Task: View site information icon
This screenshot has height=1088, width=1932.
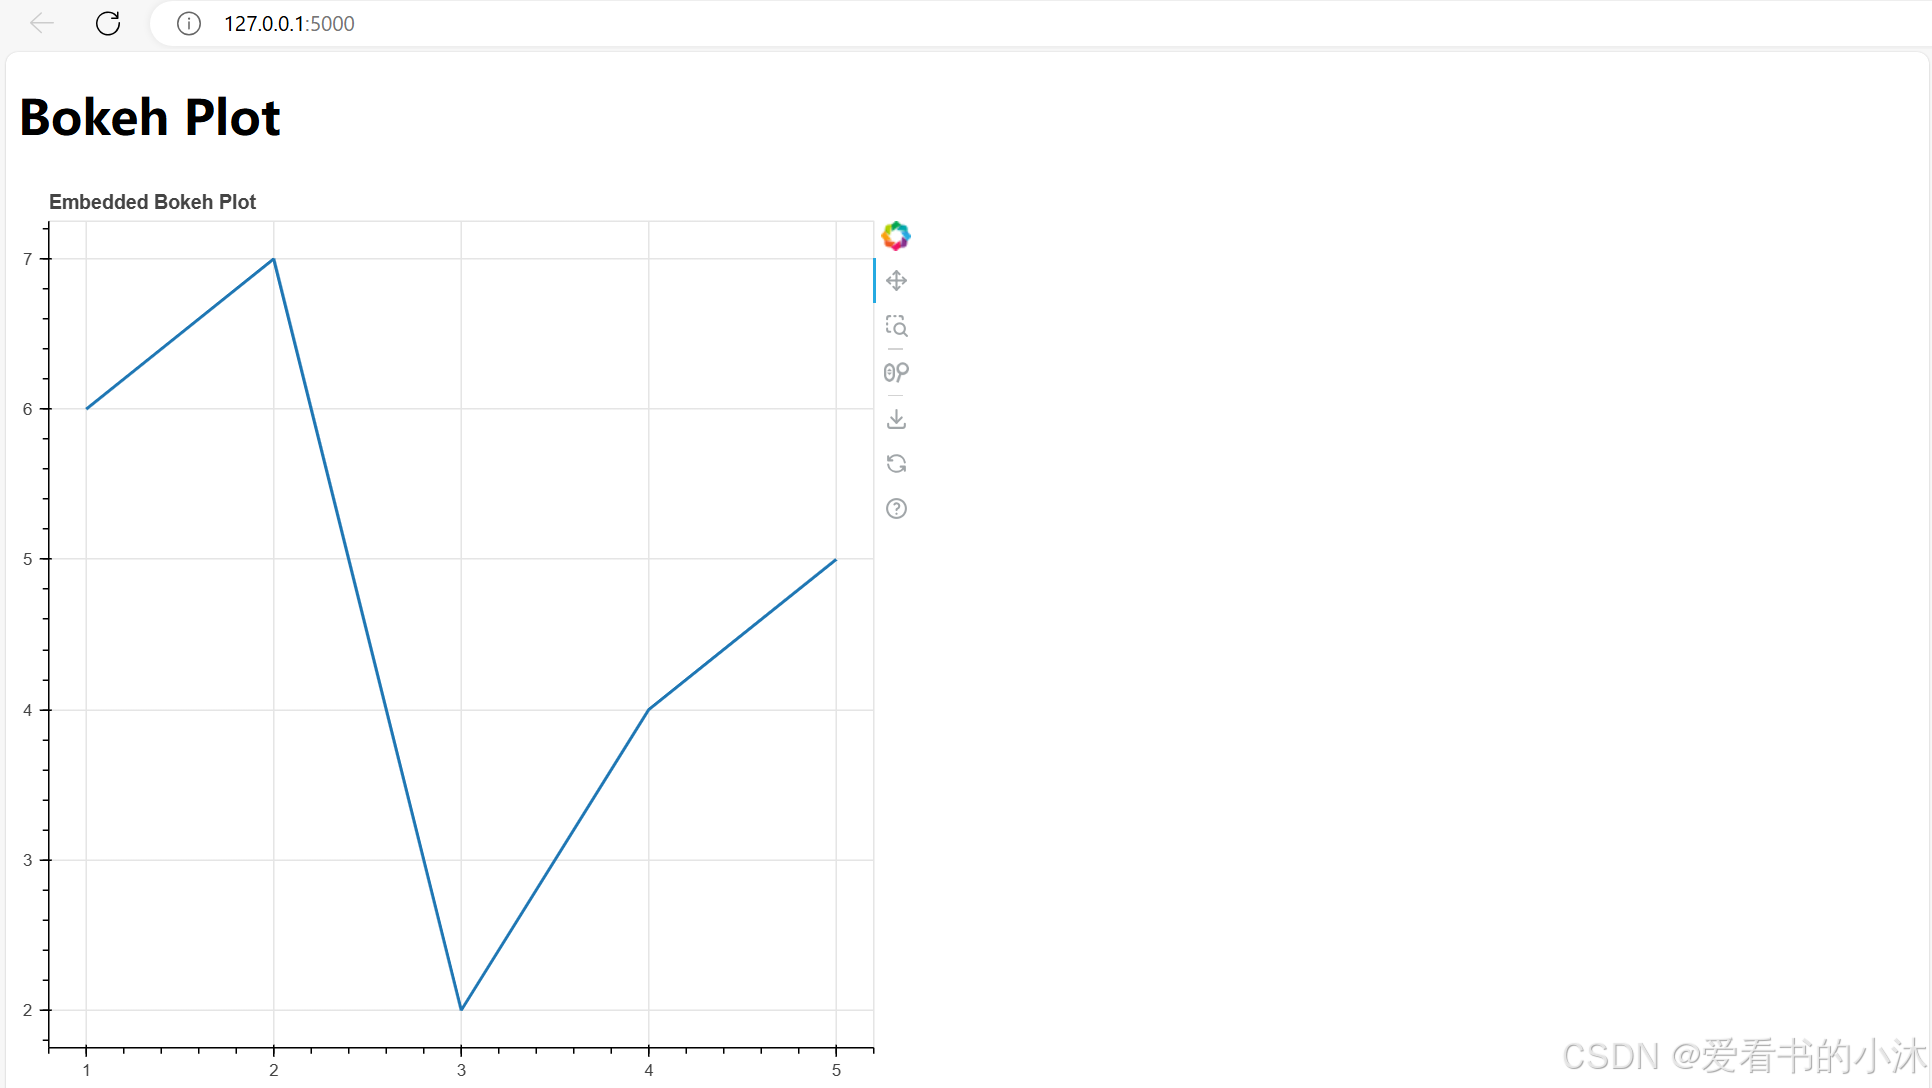Action: pyautogui.click(x=188, y=24)
